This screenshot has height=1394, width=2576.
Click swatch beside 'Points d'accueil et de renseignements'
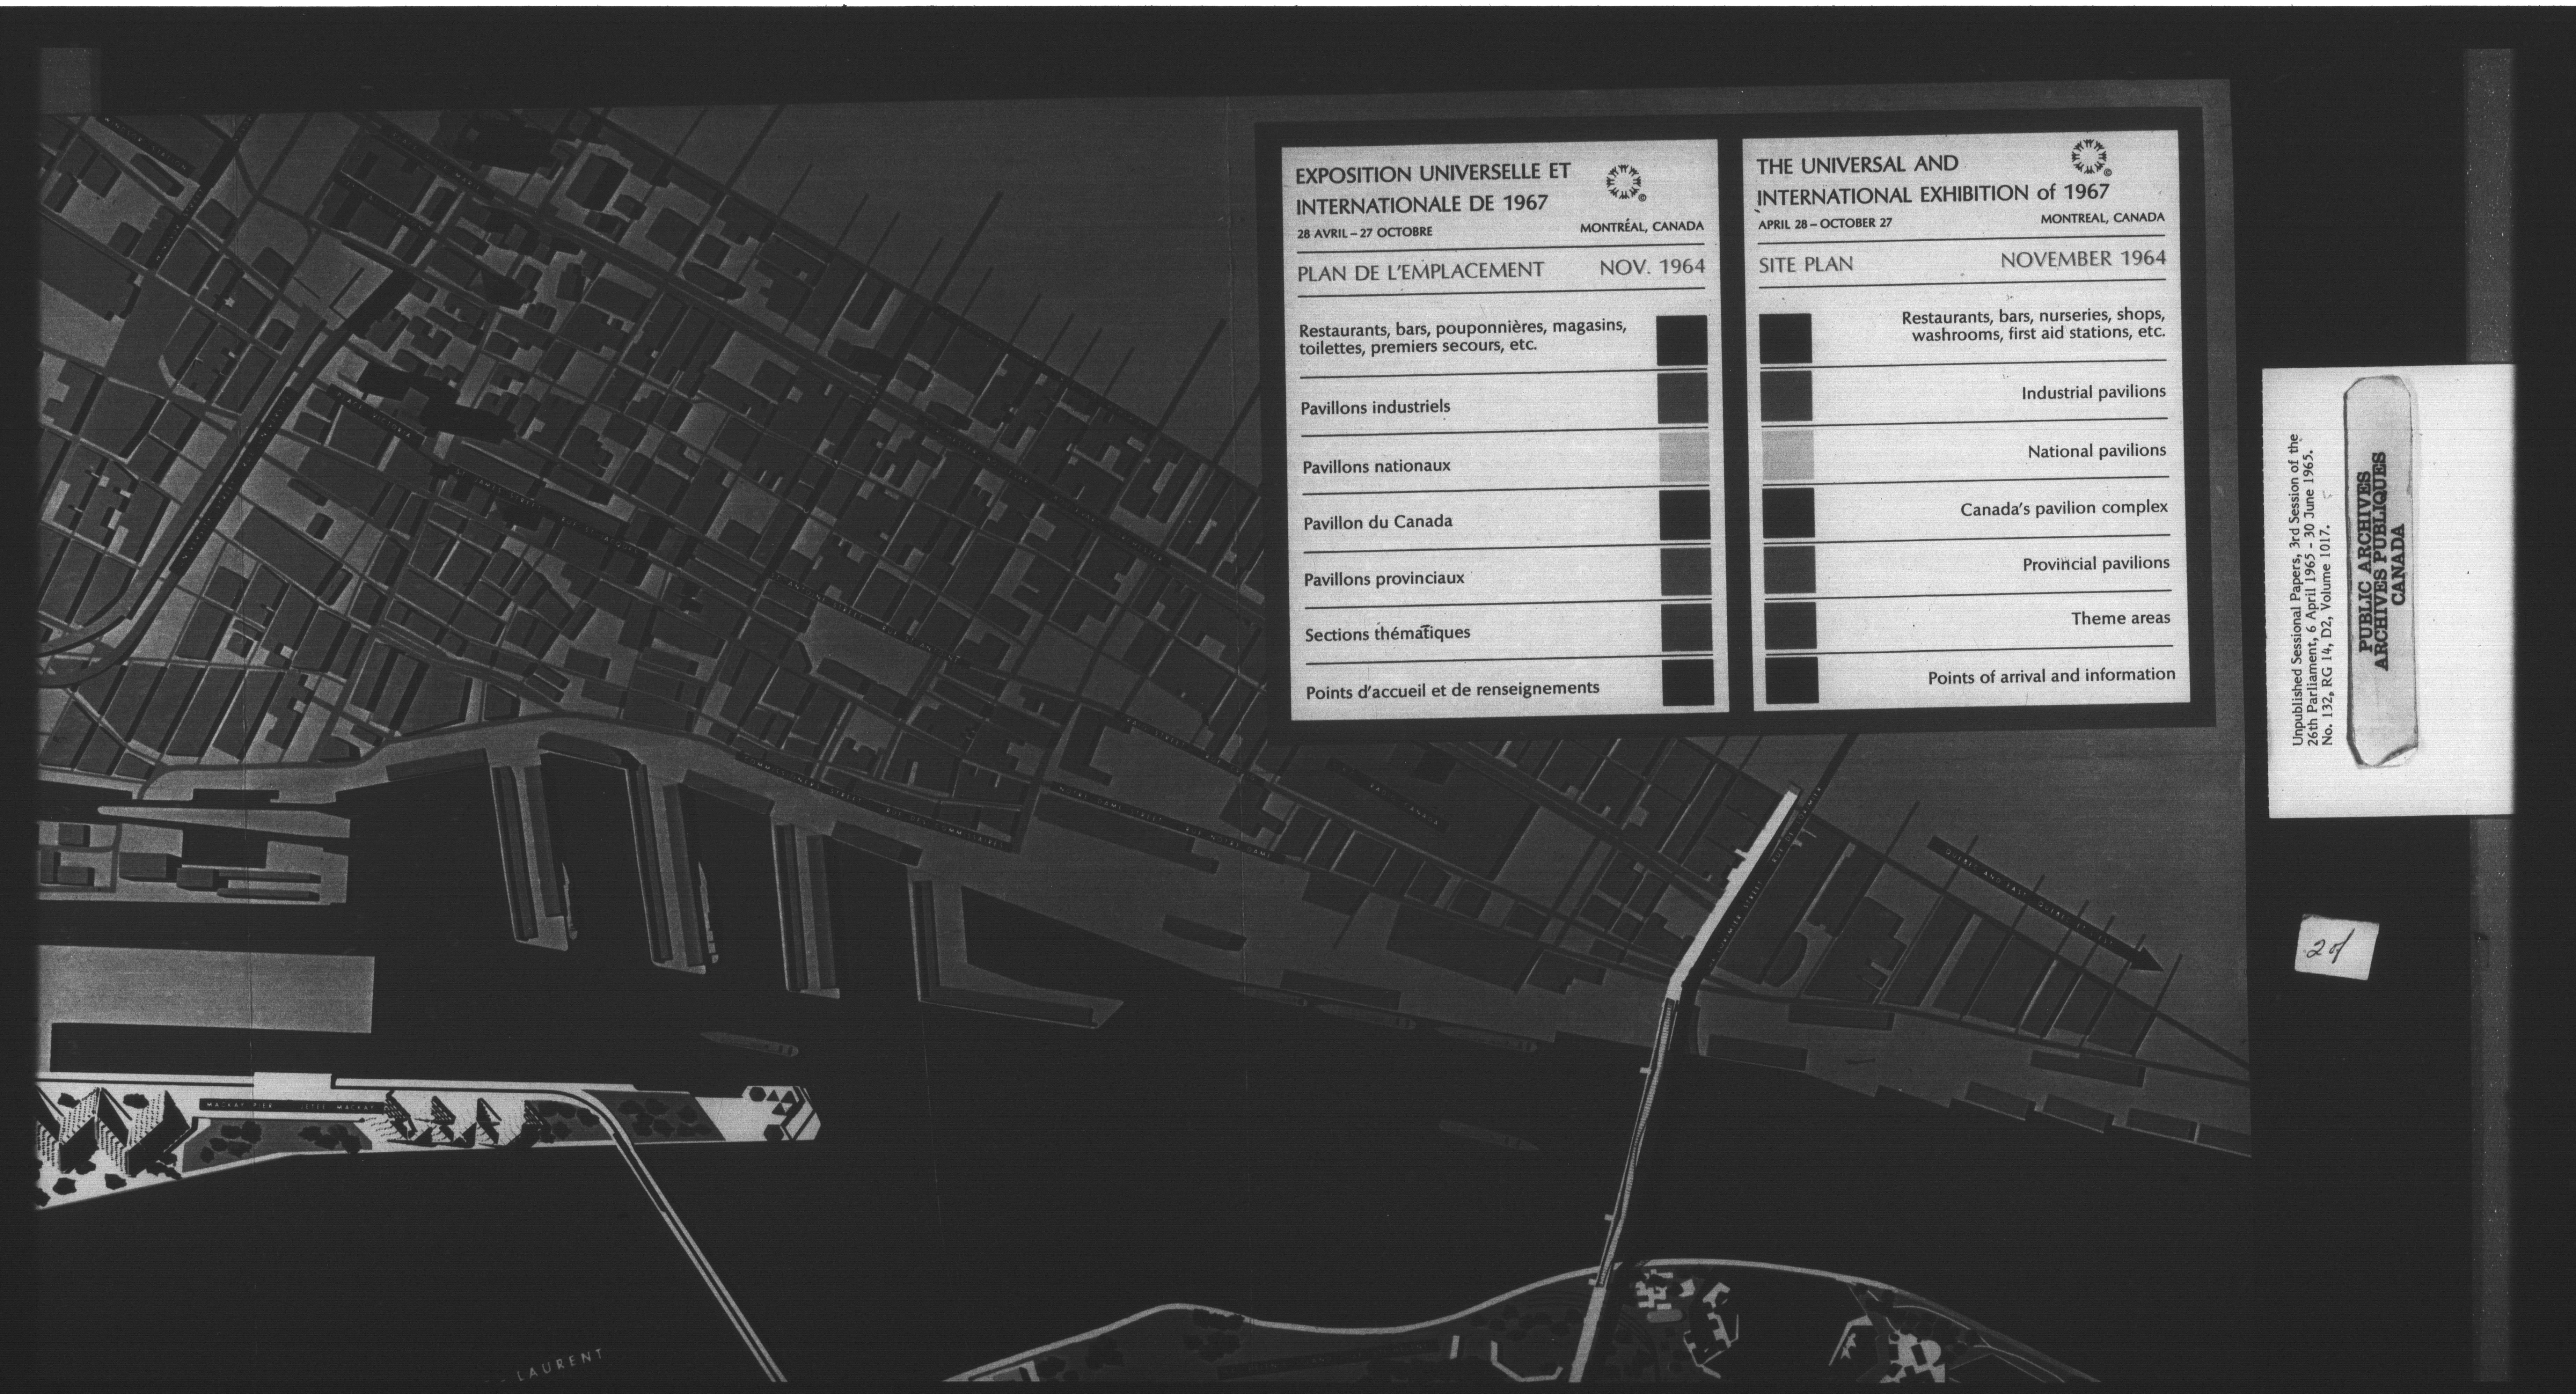[x=1688, y=682]
